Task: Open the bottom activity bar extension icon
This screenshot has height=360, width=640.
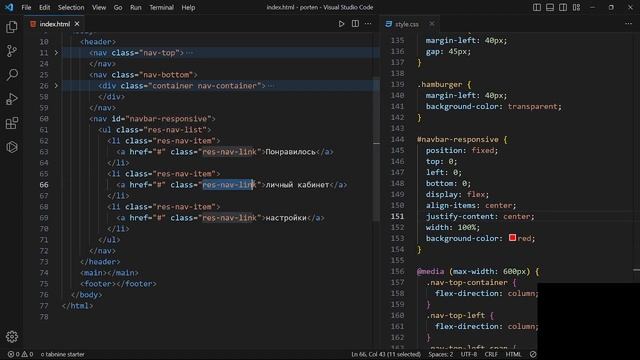Action: coord(12,147)
